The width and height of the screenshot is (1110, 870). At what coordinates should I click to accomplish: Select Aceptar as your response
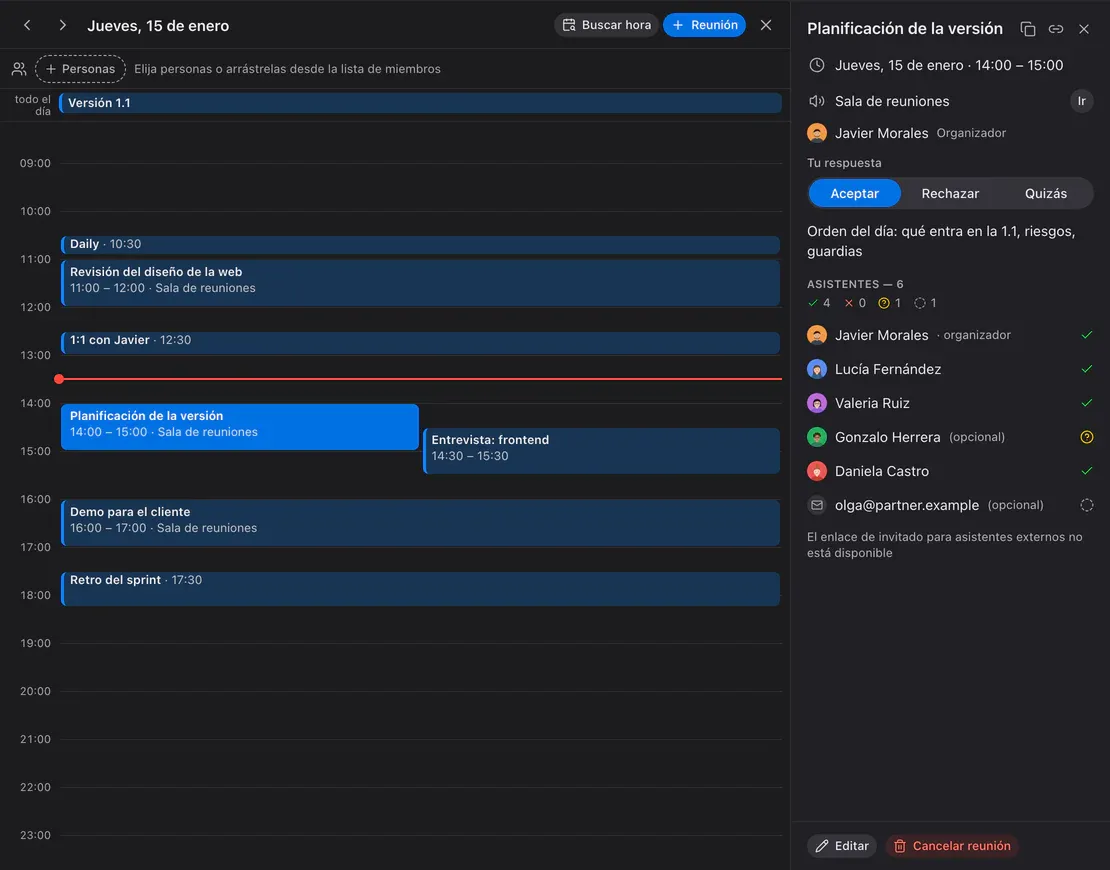tap(854, 193)
